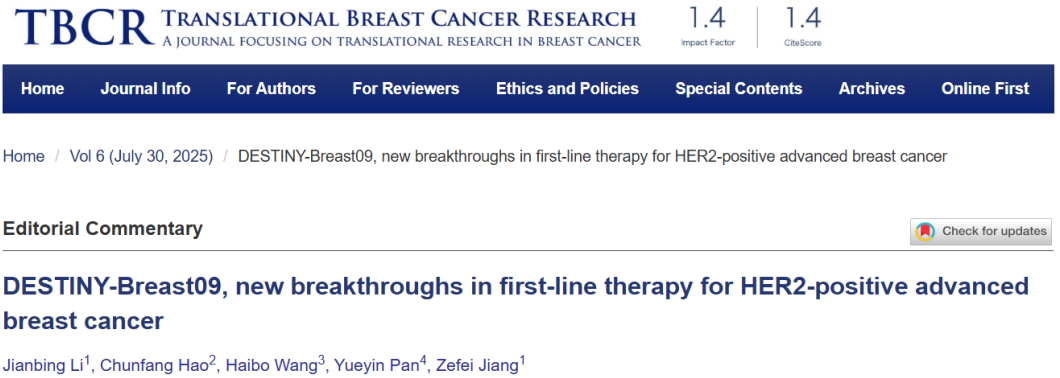Viewport: 1060px width, 378px height.
Task: Open the Home menu item
Action: (x=43, y=89)
